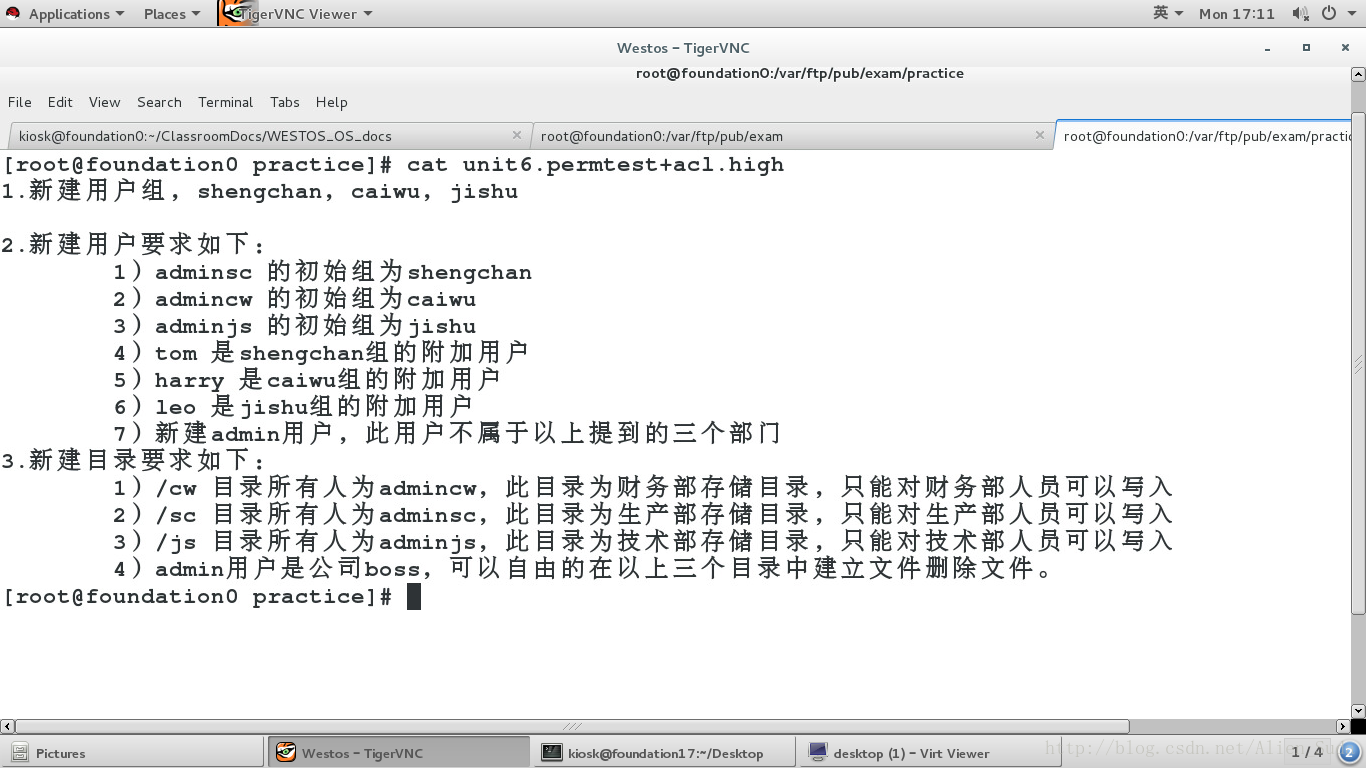The height and width of the screenshot is (768, 1366).
Task: Open the Help menu in terminal
Action: click(331, 102)
